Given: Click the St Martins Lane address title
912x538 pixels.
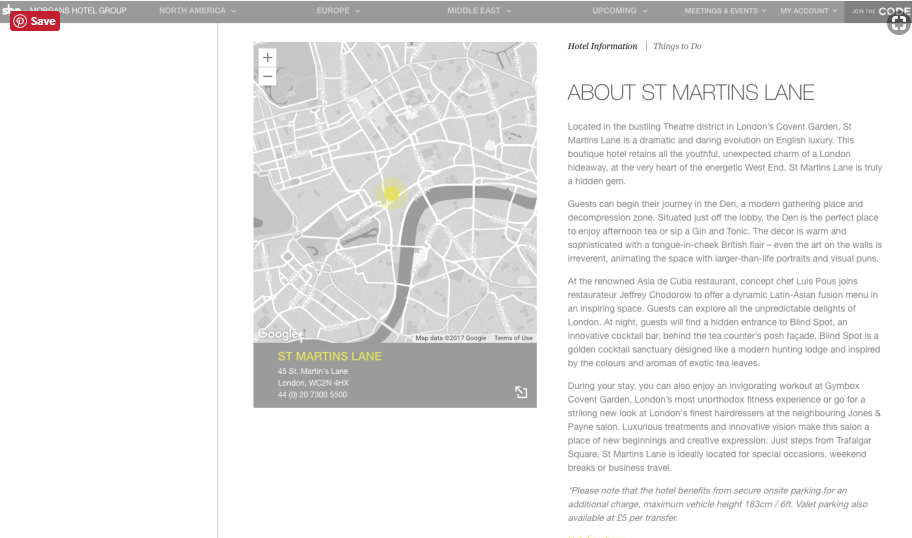Looking at the screenshot, I should 329,357.
